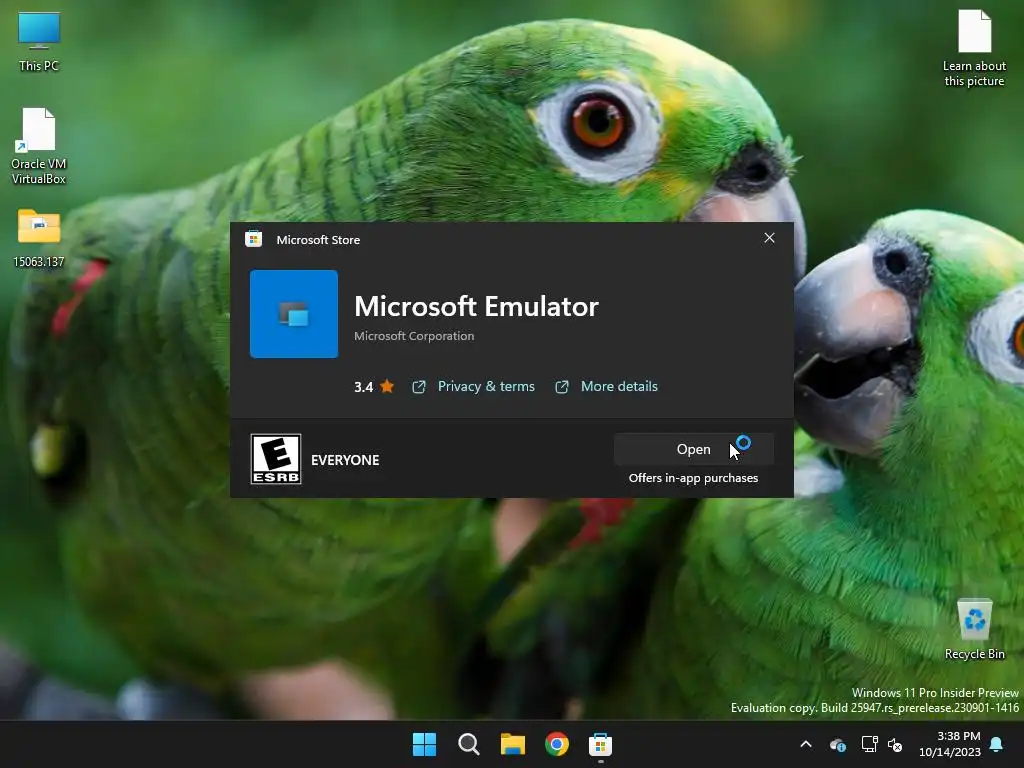Open the notifications bell
This screenshot has height=768, width=1024.
click(997, 744)
